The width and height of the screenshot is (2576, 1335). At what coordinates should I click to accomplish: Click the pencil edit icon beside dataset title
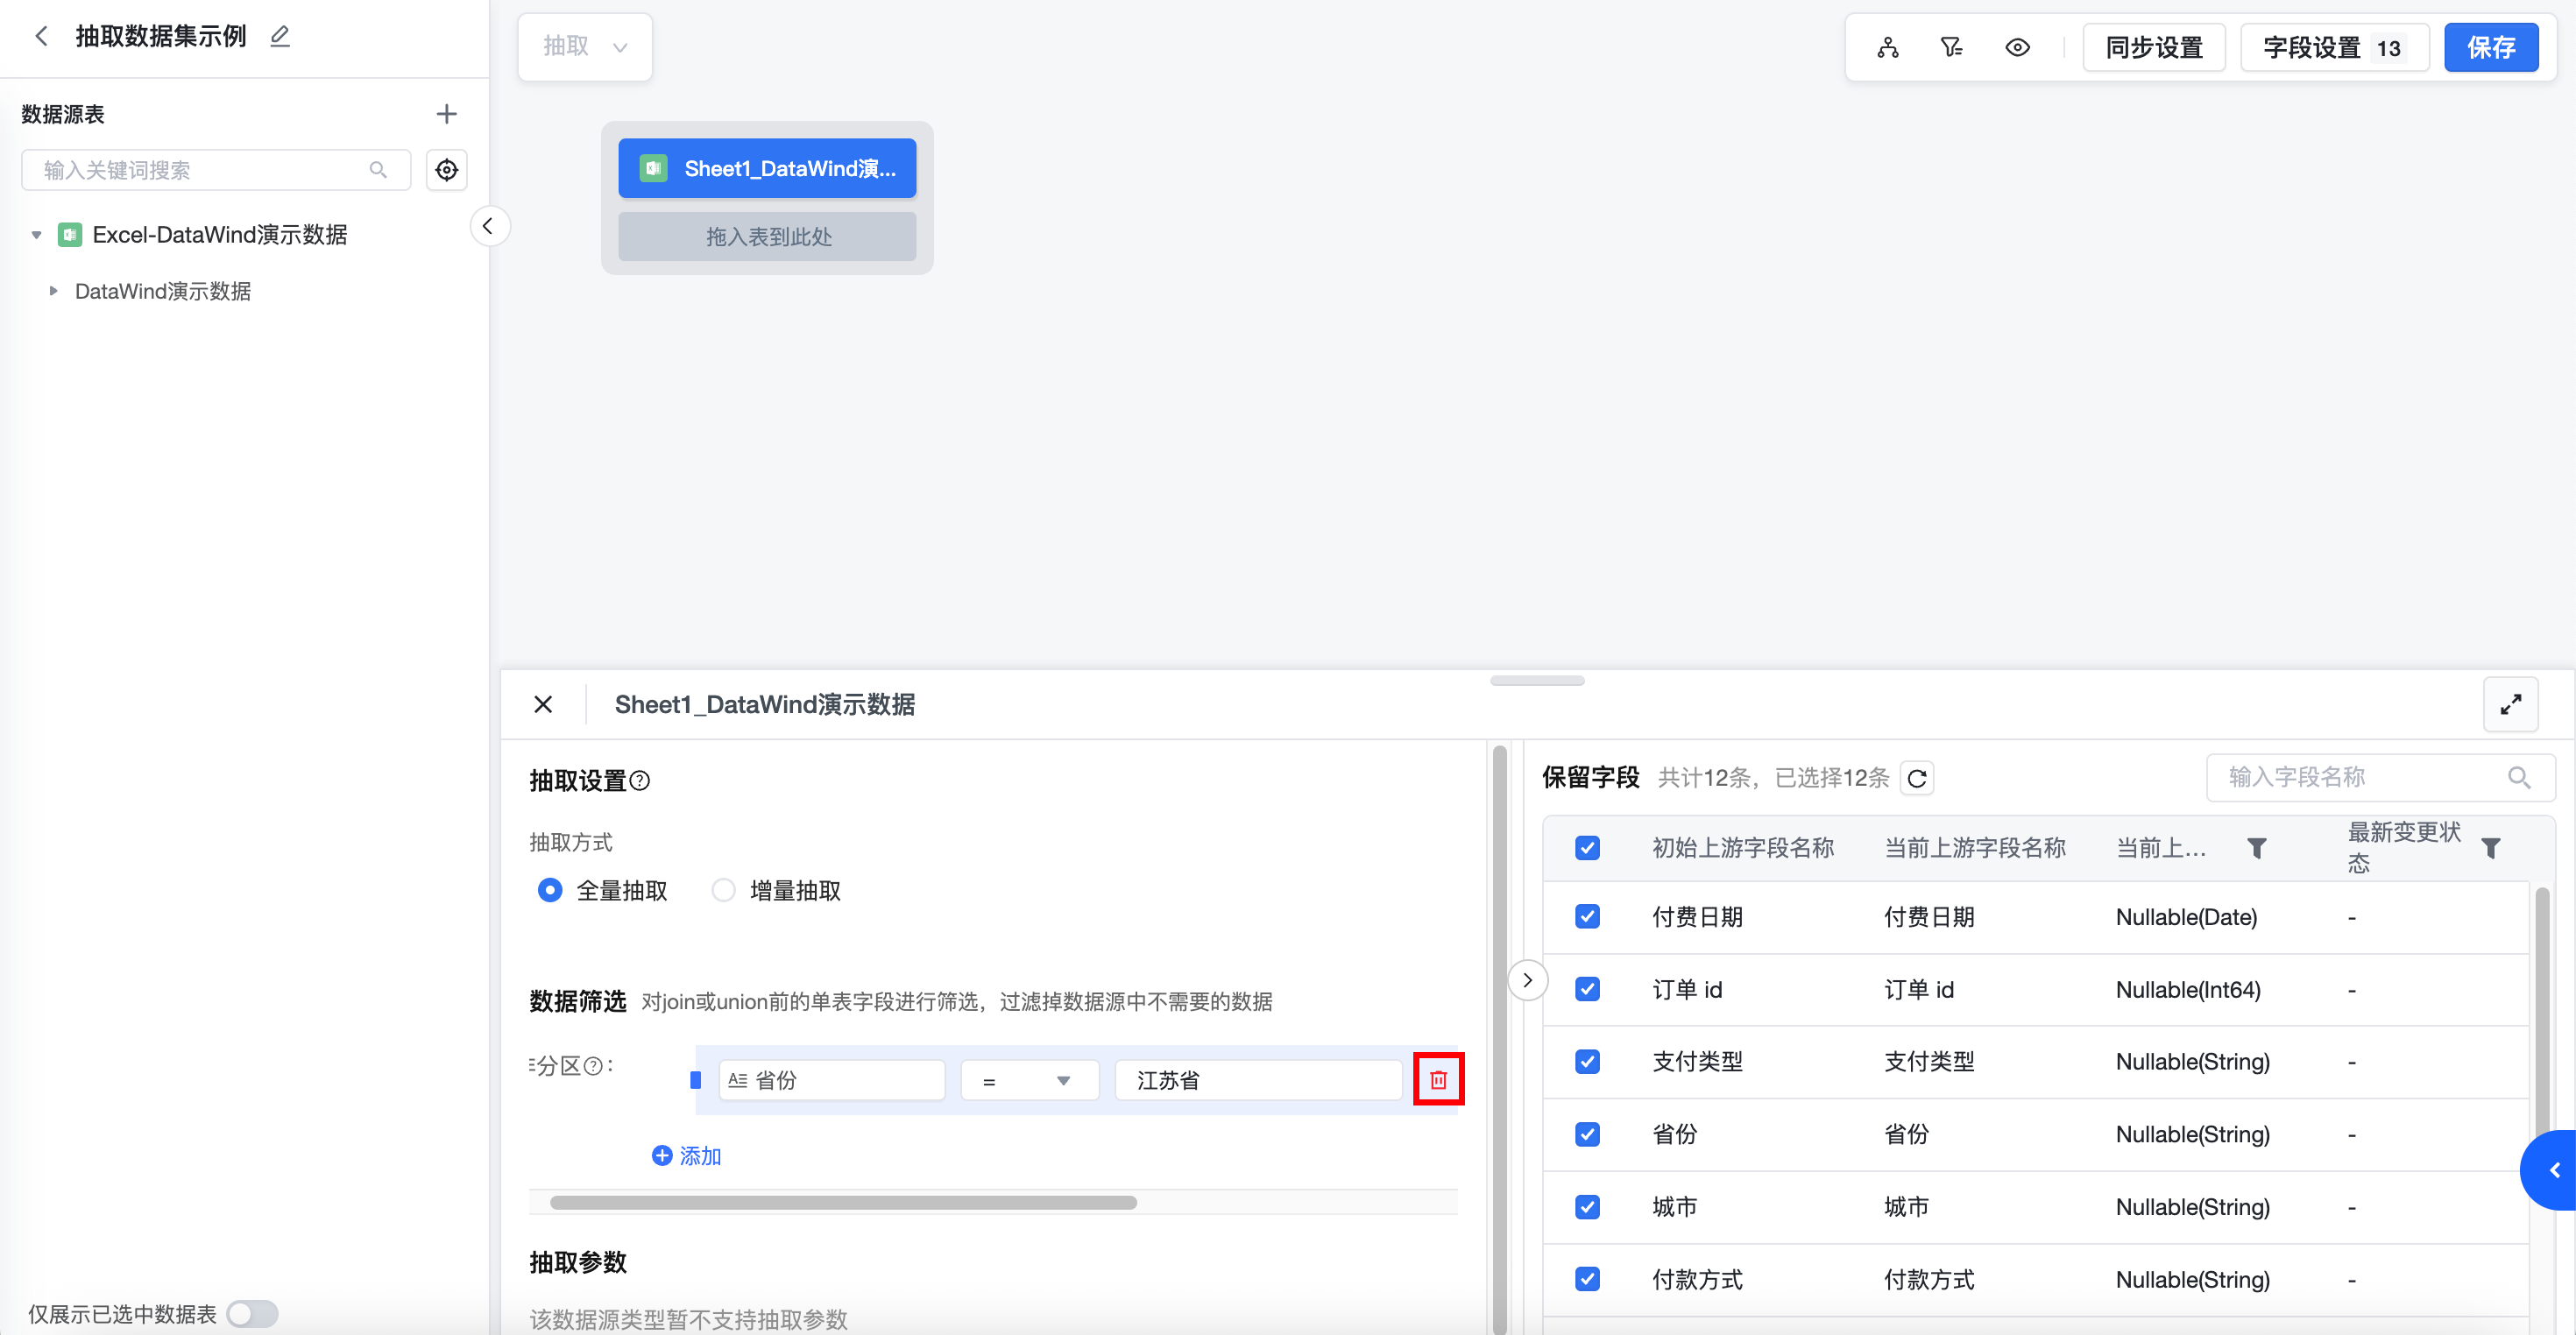coord(280,37)
